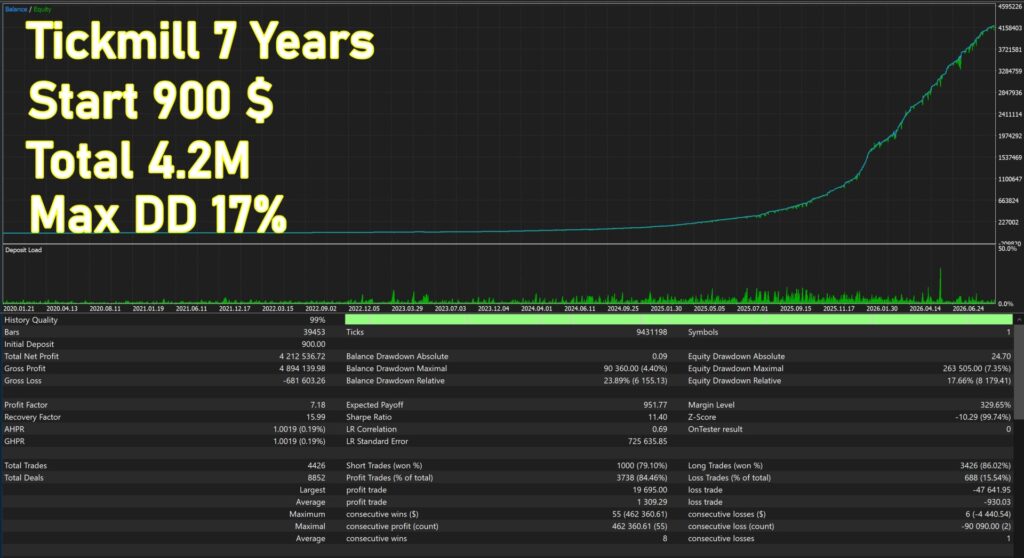Select the Bars value '39453'

point(314,332)
